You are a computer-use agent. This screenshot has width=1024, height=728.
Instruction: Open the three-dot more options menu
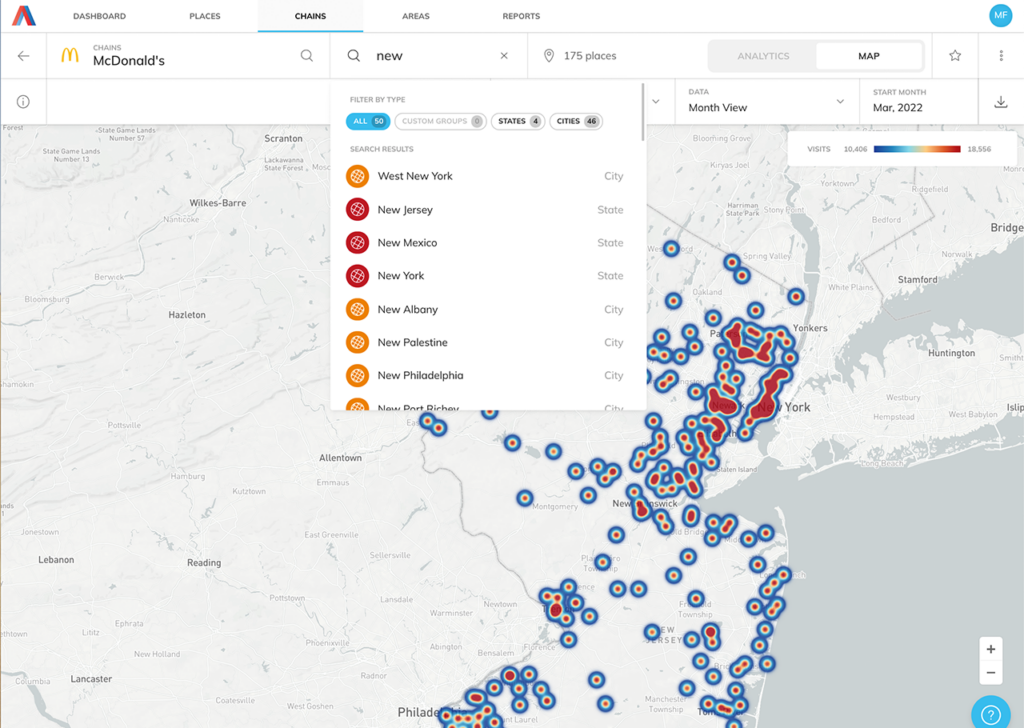click(x=1001, y=56)
